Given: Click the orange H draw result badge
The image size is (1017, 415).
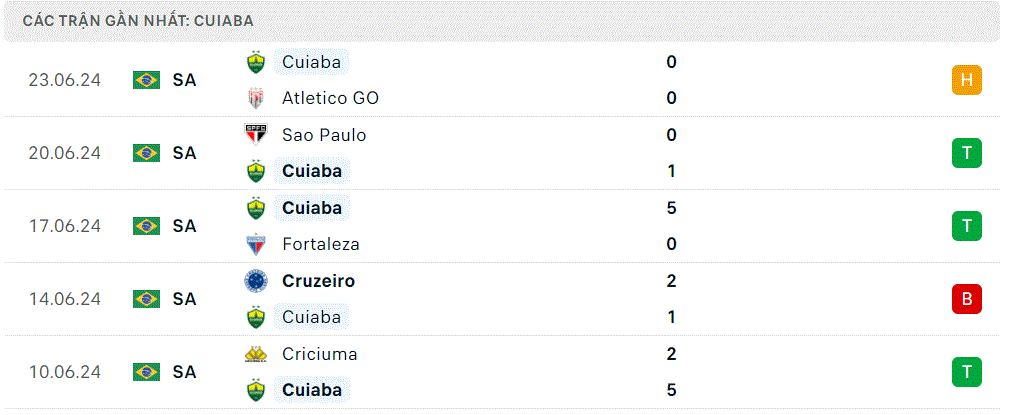Looking at the screenshot, I should (x=966, y=80).
